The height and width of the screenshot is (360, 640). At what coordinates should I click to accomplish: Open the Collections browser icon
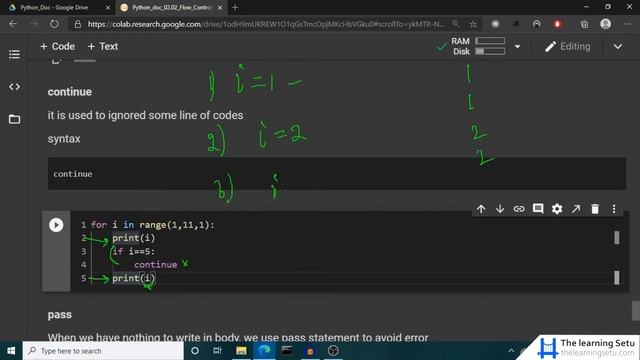[584, 24]
